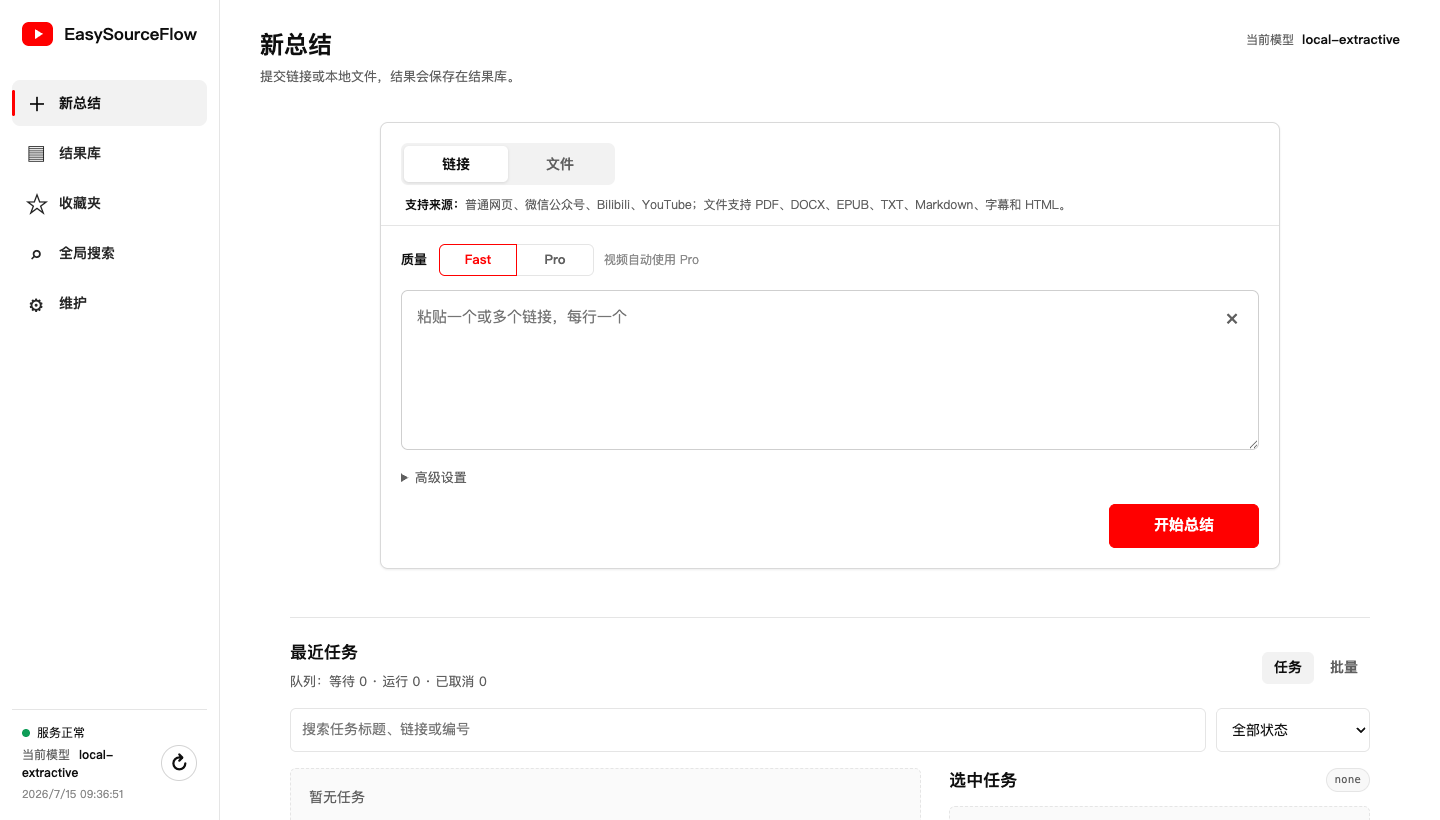Click the plus icon beside 新总结

tap(37, 104)
